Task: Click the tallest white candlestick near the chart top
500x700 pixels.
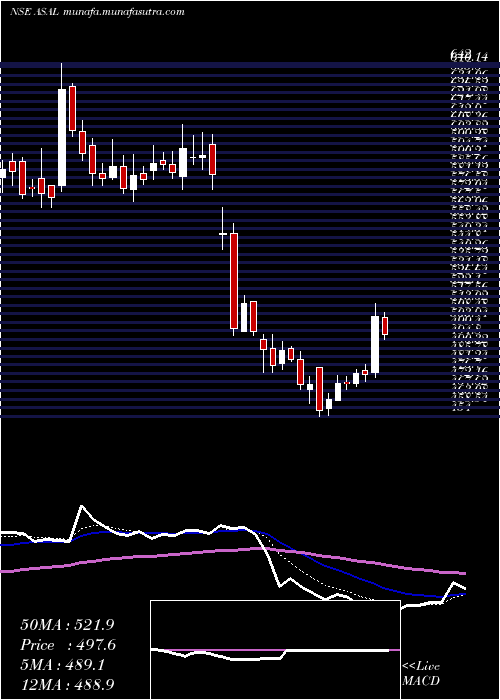Action: [x=62, y=137]
